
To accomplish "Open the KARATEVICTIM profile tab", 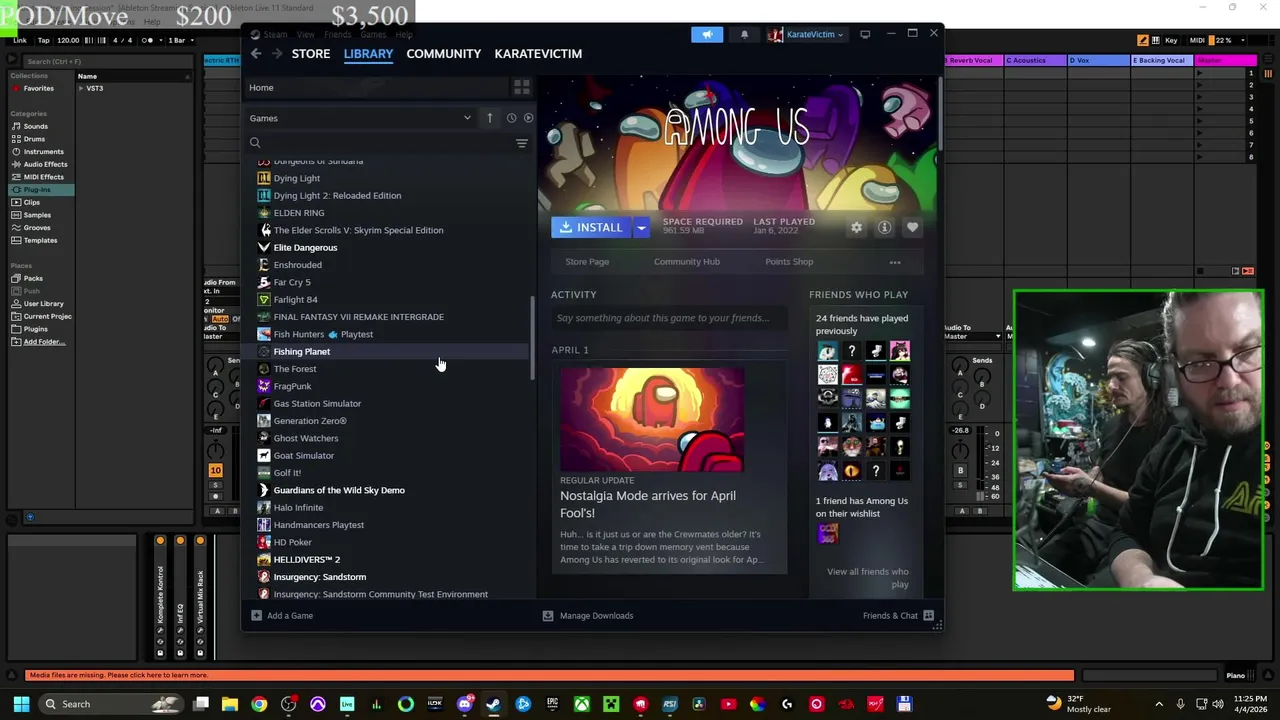I will click(538, 54).
